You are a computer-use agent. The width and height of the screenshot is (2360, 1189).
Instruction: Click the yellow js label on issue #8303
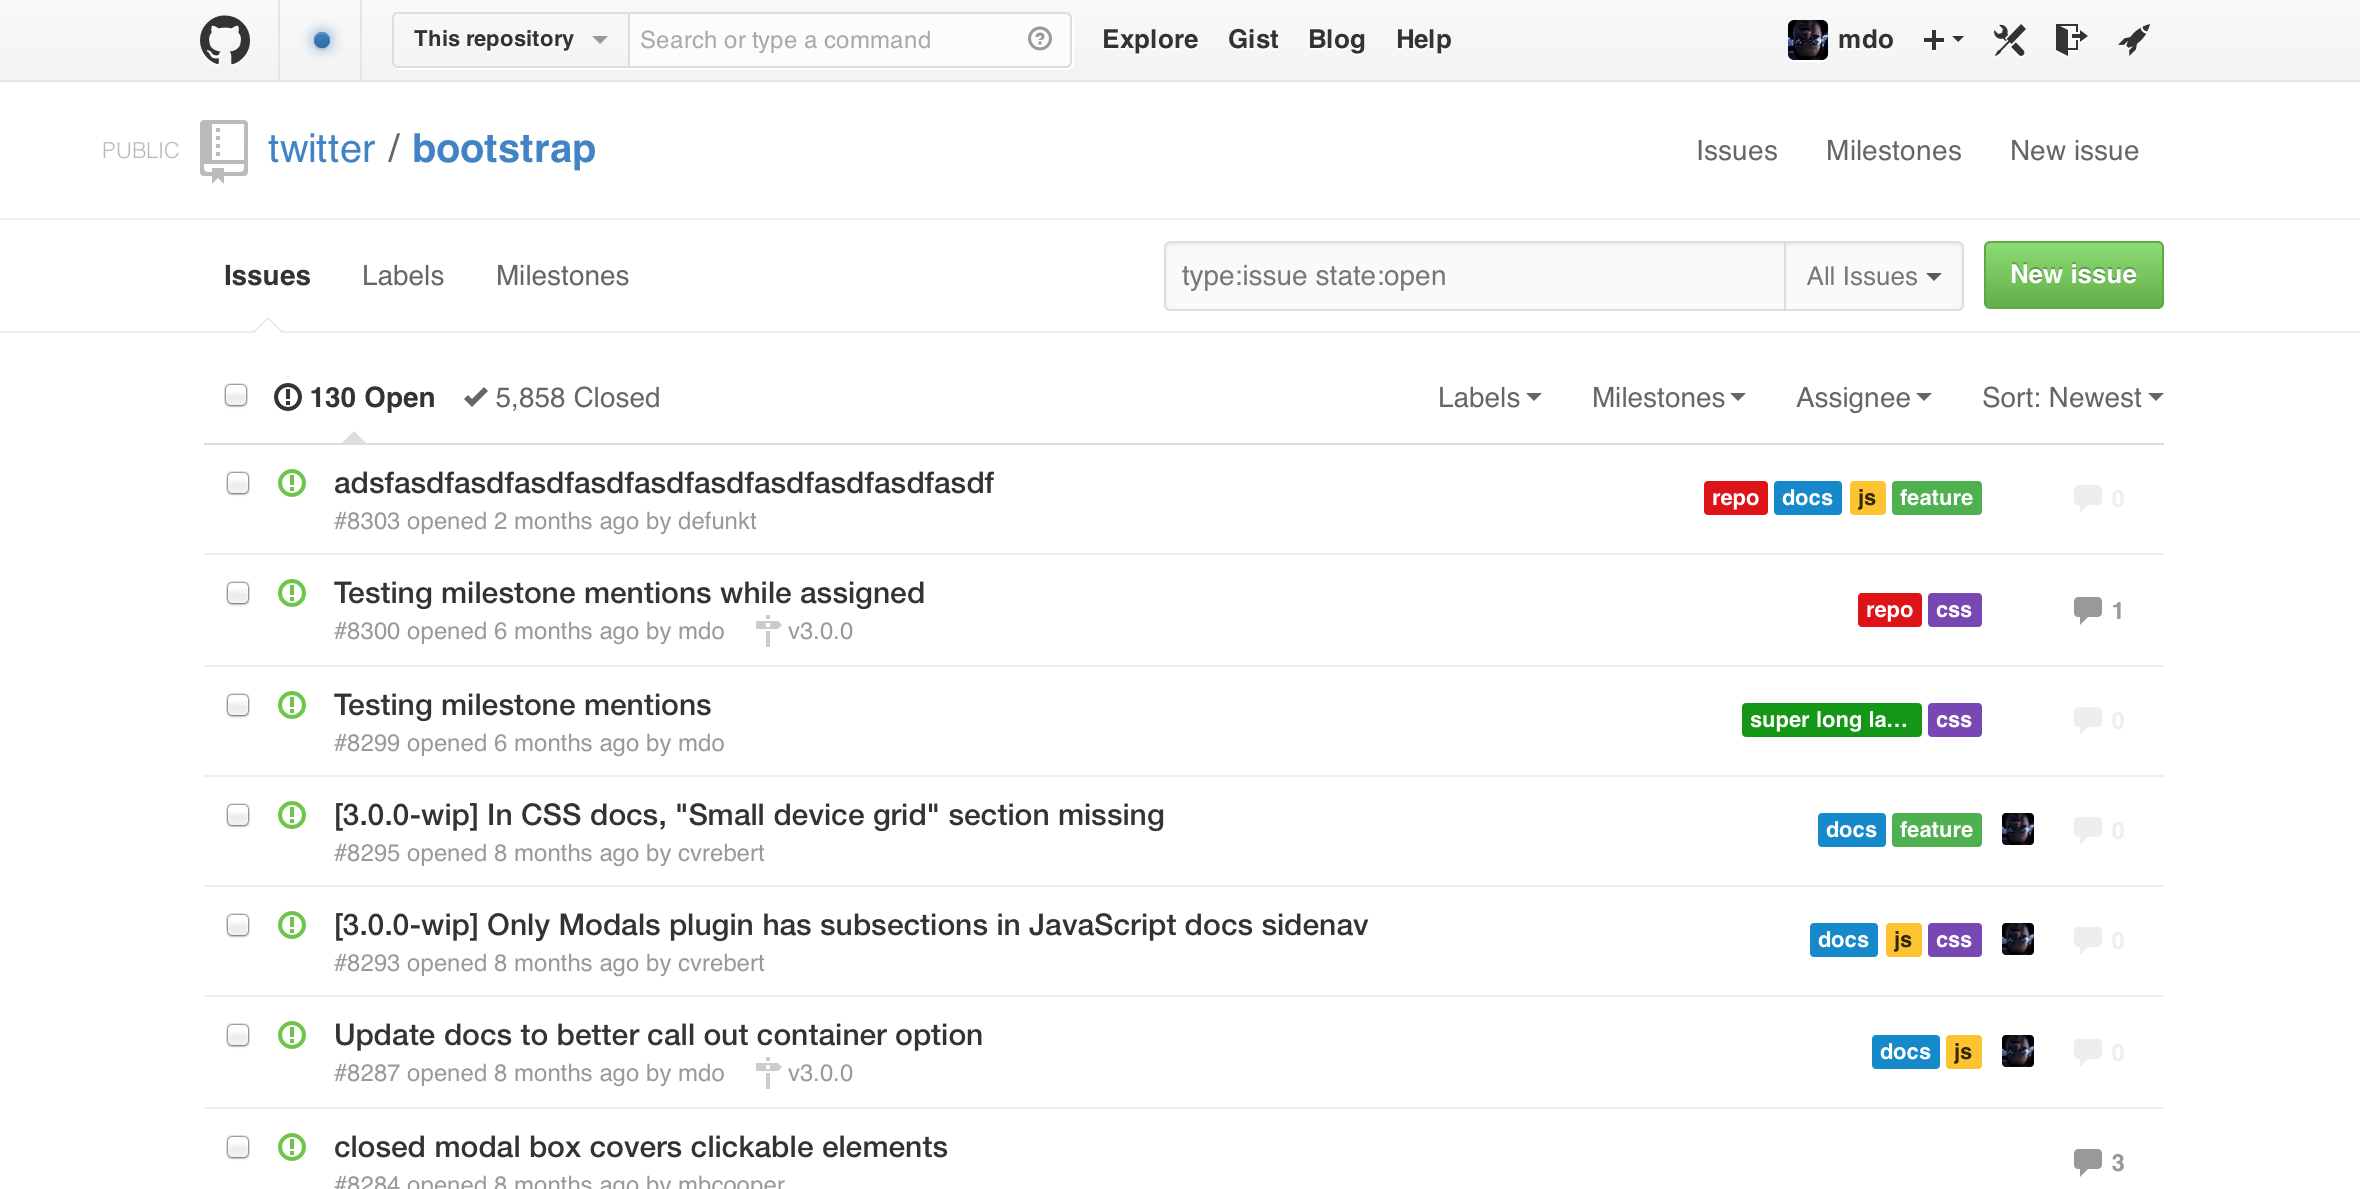[1867, 498]
